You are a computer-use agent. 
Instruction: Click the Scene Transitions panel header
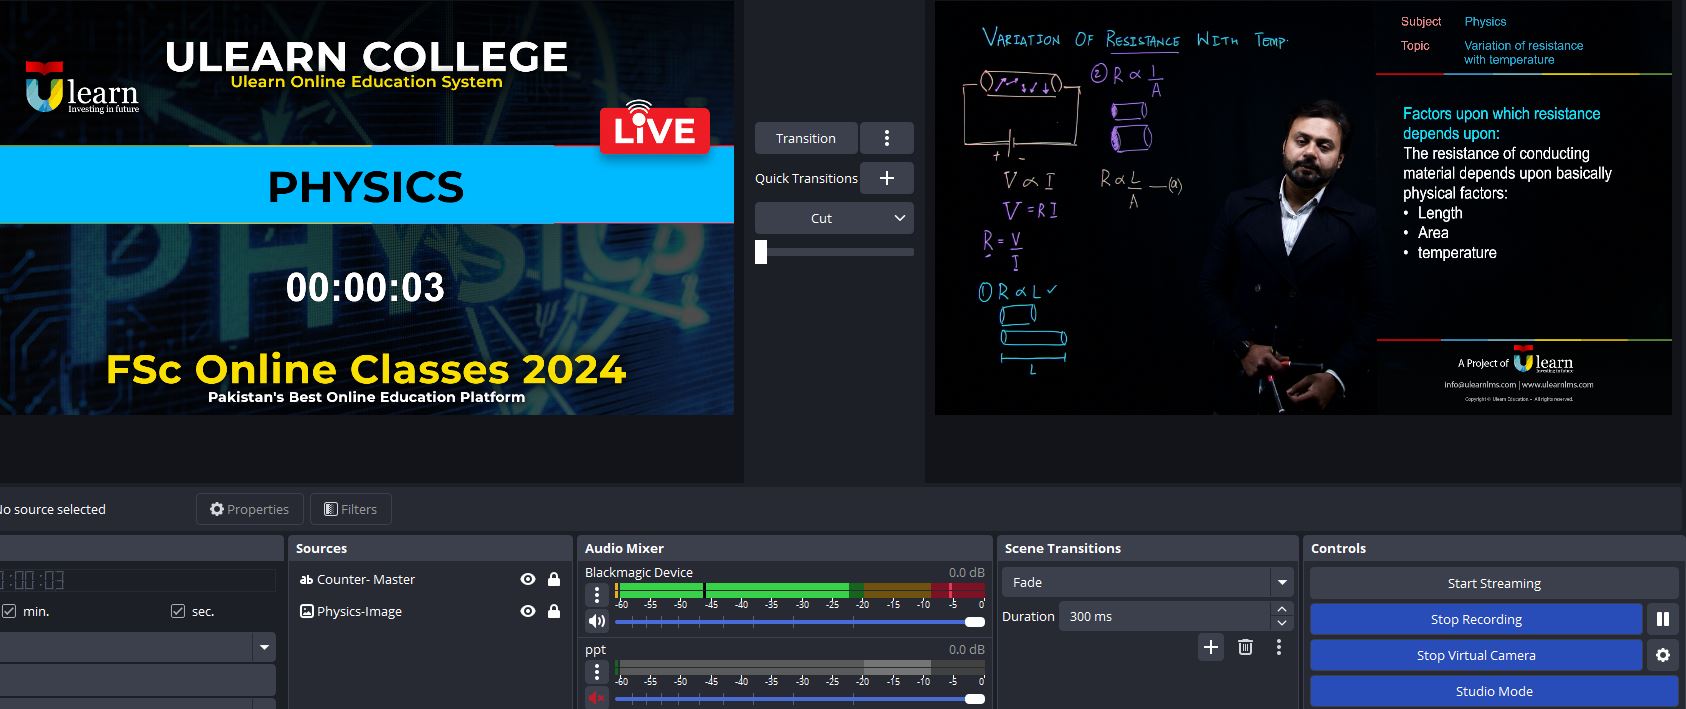tap(1147, 548)
